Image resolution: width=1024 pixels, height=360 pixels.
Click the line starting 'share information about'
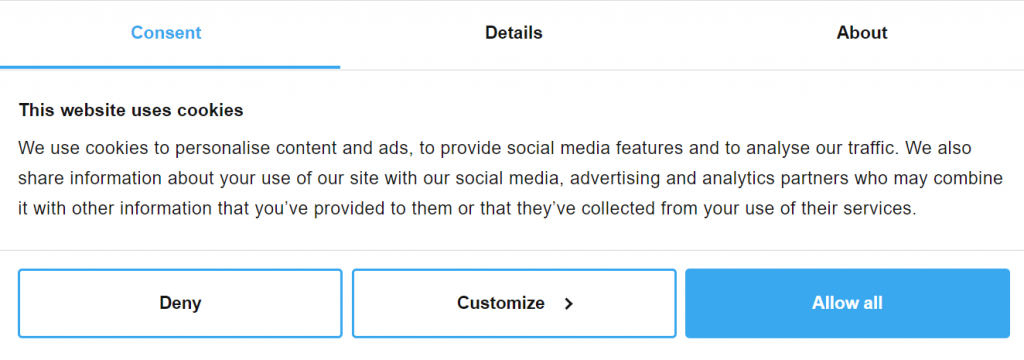pos(510,178)
